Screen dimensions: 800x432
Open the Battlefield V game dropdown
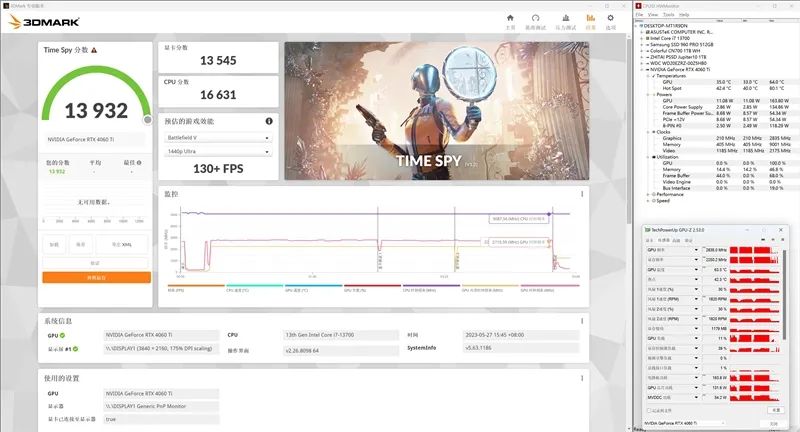218,138
